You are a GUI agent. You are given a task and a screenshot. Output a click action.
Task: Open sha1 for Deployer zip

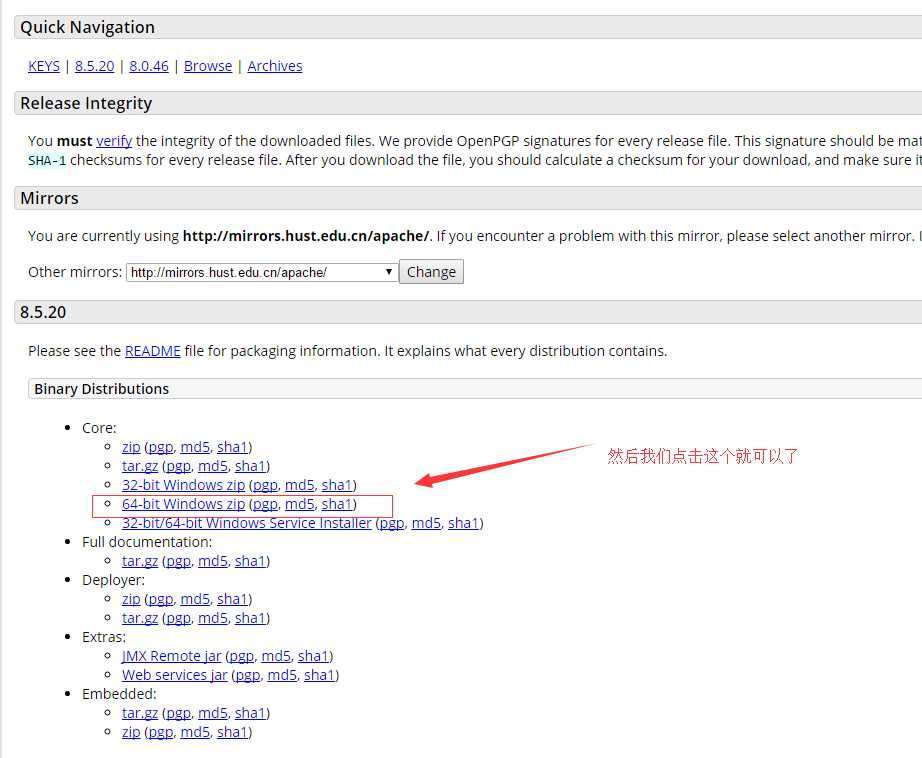232,599
